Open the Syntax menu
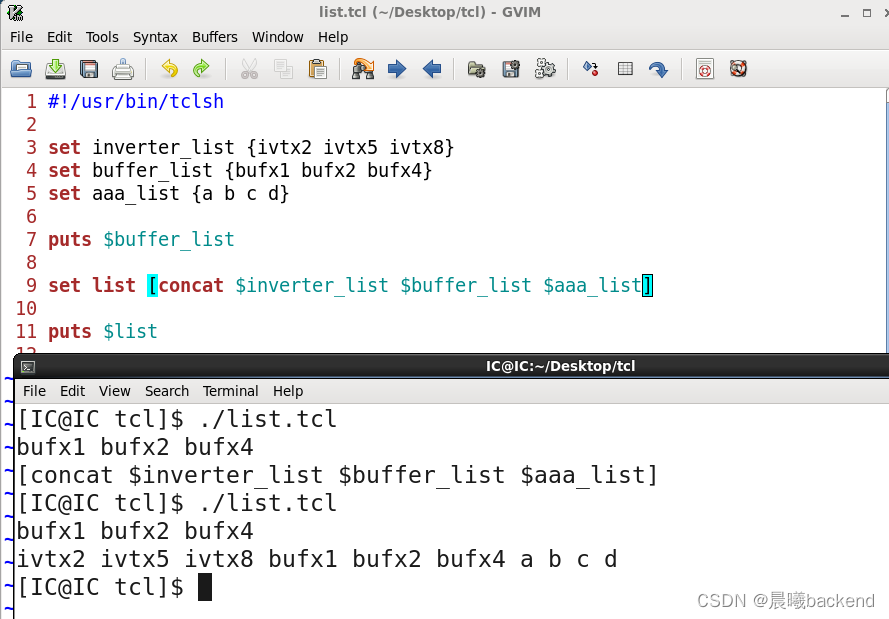The height and width of the screenshot is (619, 889). tap(155, 37)
